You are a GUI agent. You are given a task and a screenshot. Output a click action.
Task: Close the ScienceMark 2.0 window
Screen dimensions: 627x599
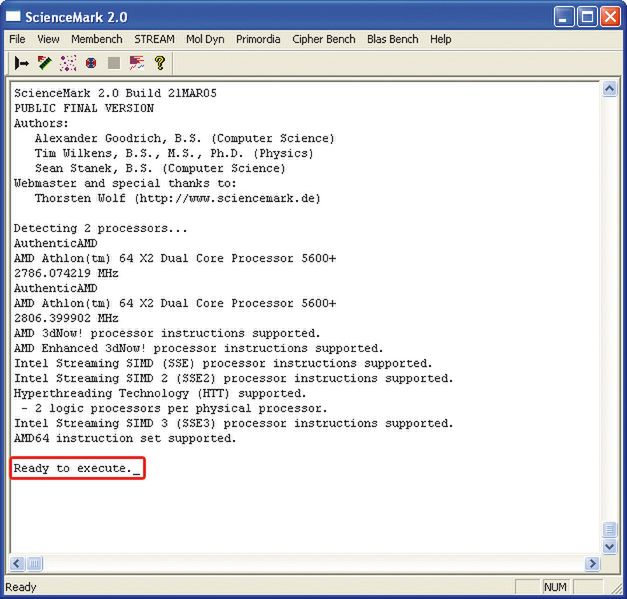[610, 17]
